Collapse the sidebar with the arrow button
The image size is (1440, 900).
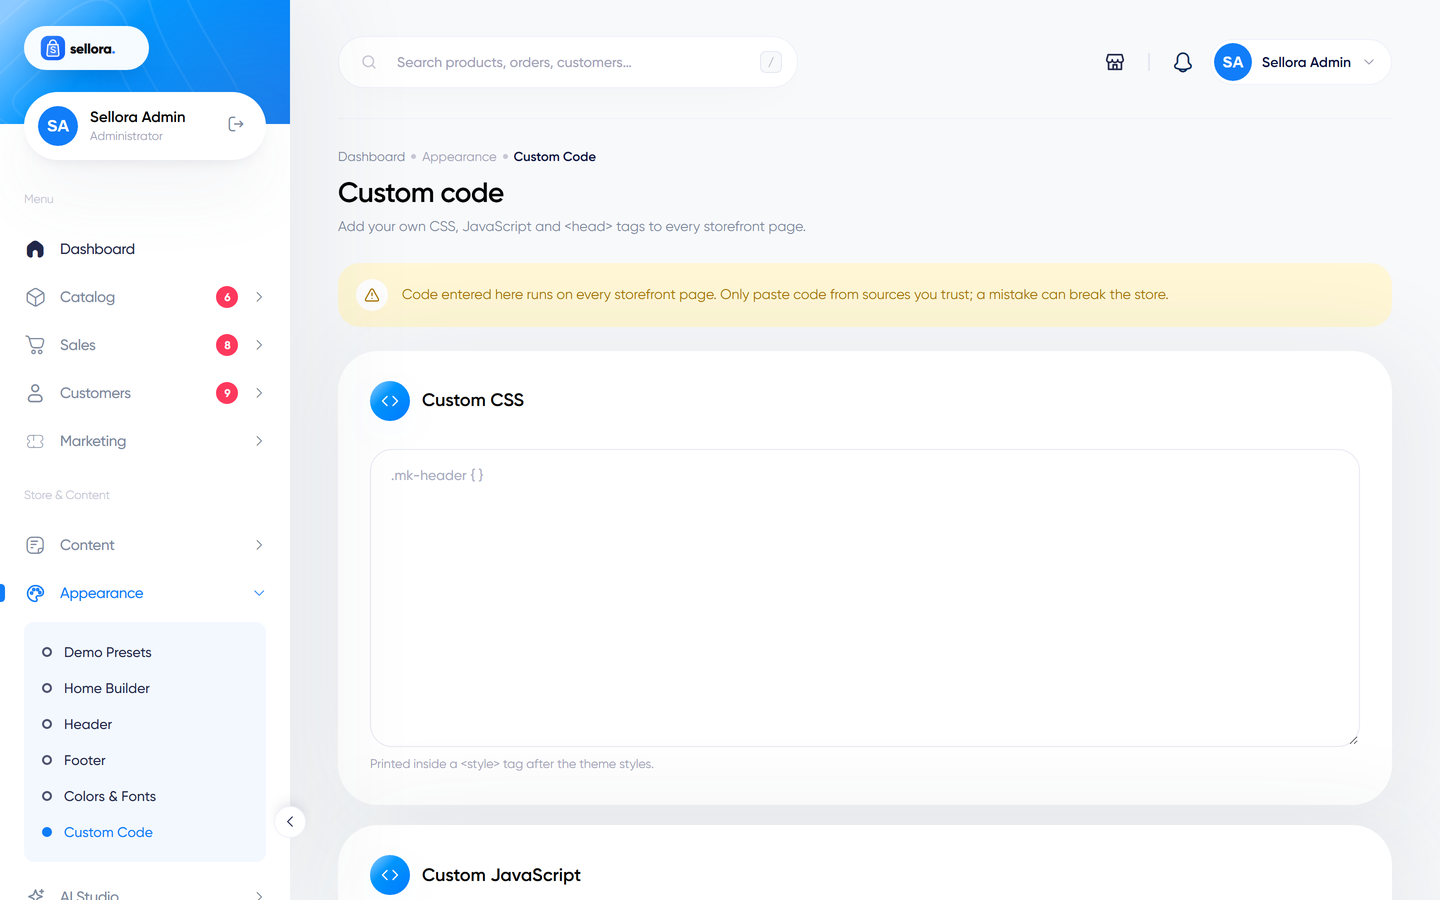click(290, 822)
